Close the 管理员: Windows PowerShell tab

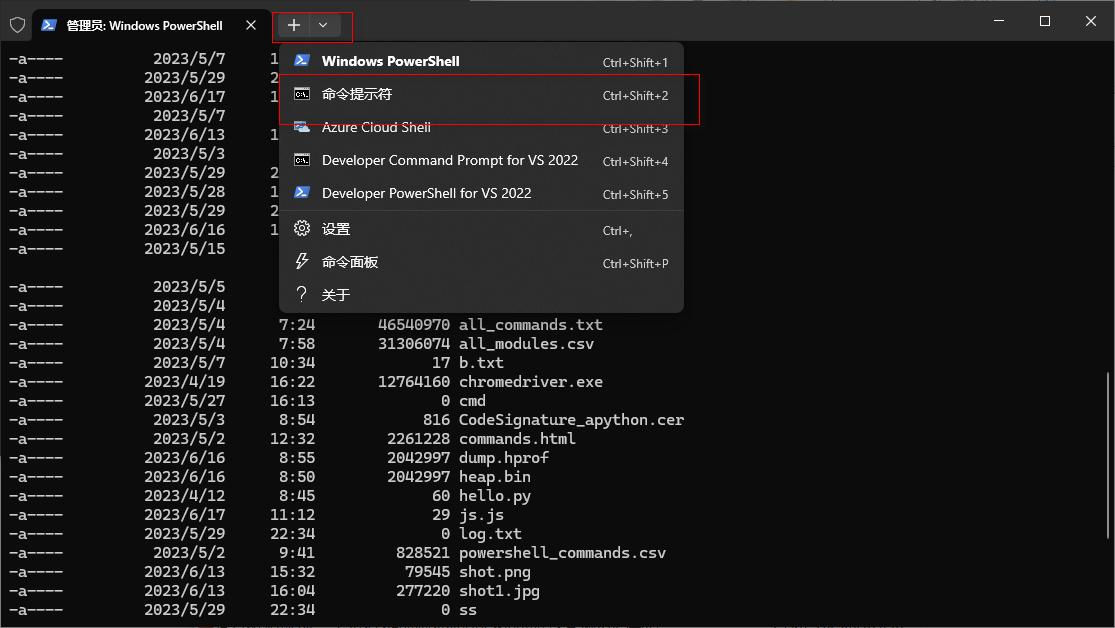(251, 25)
